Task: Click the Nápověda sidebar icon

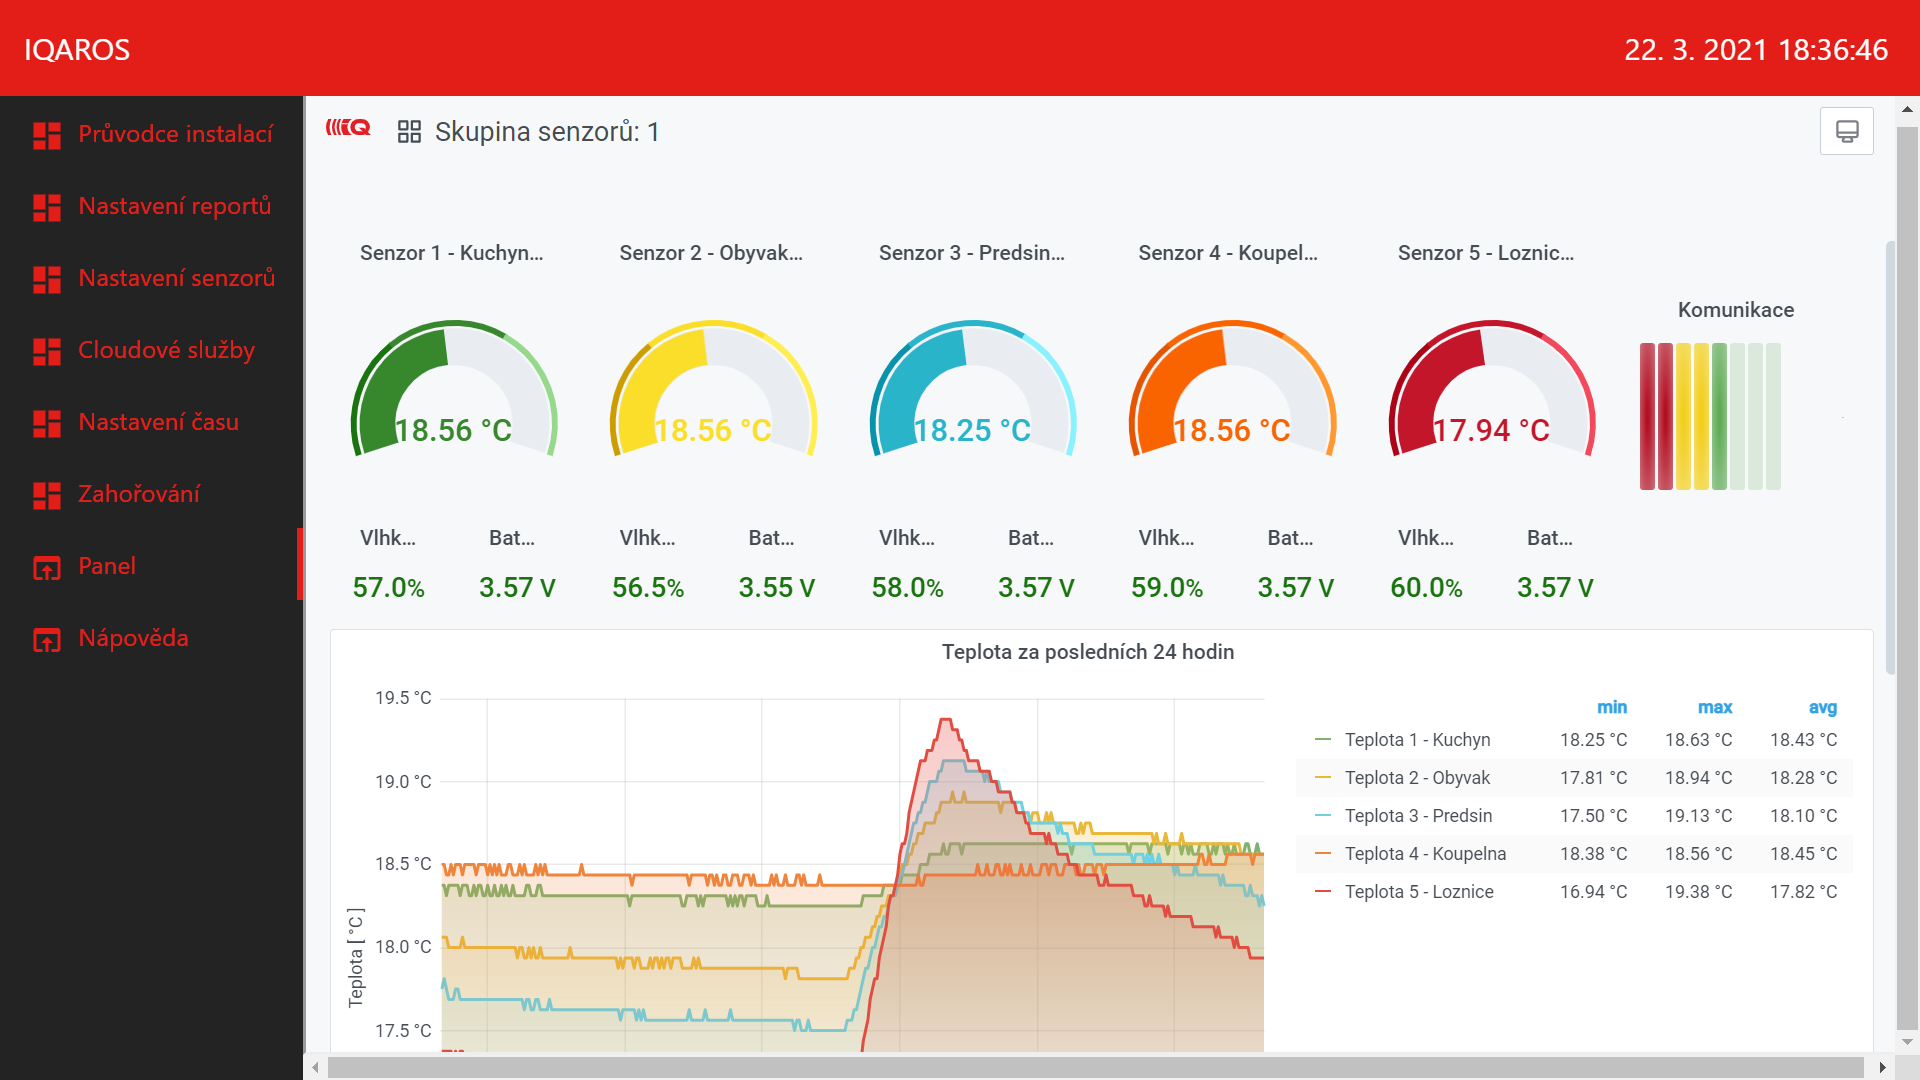Action: 47,639
